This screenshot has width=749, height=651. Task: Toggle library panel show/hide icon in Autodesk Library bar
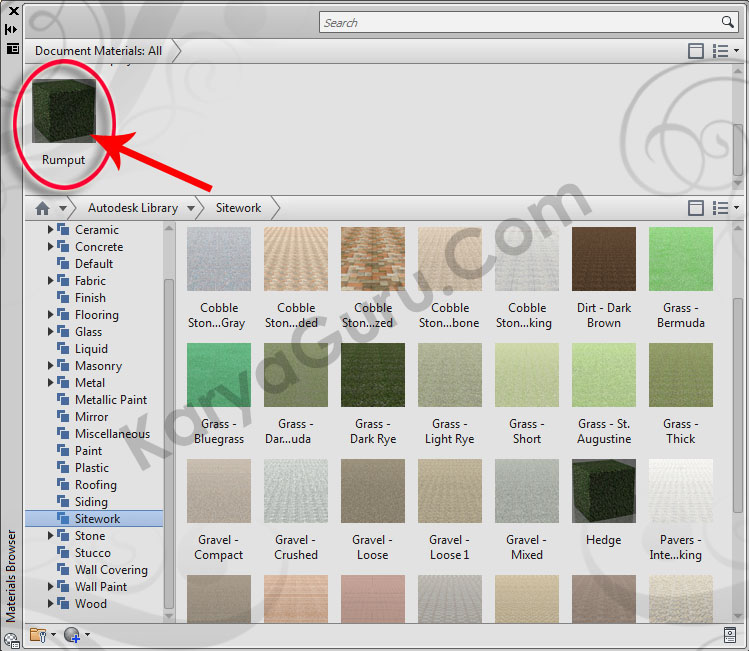(x=696, y=208)
